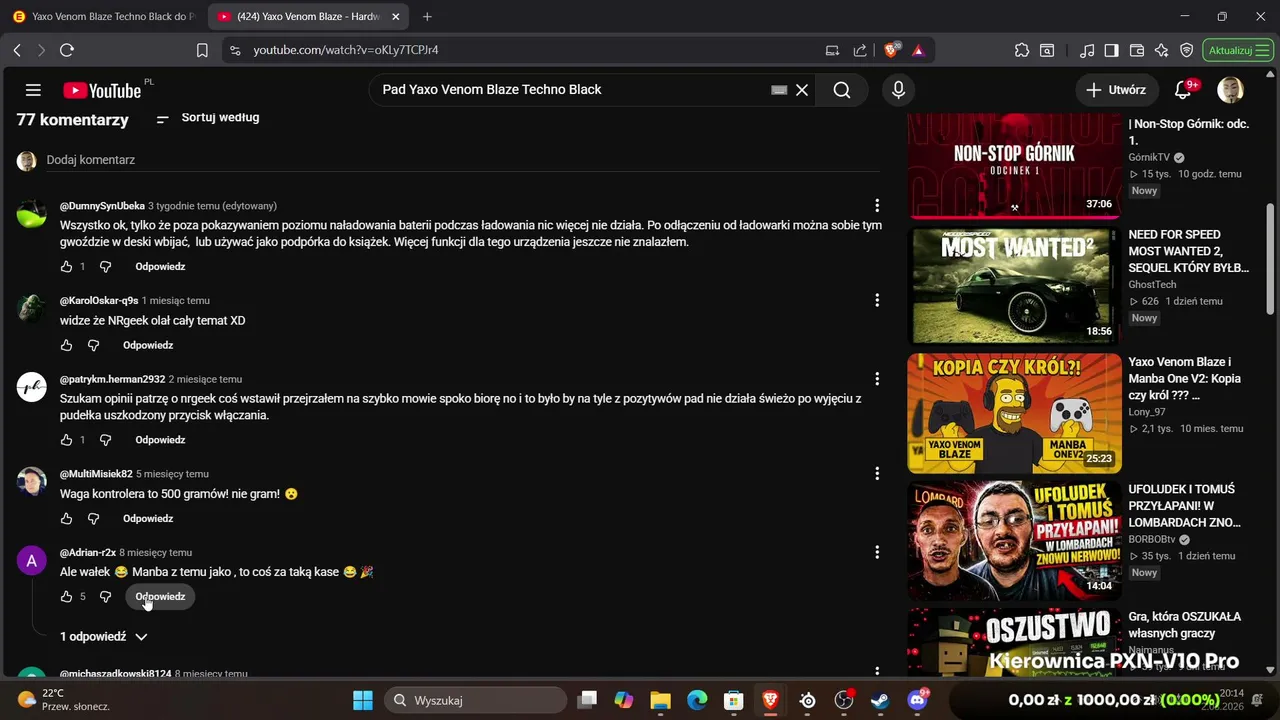Click Odpowiedz under @DumnySynUbeka's comment

click(x=161, y=267)
